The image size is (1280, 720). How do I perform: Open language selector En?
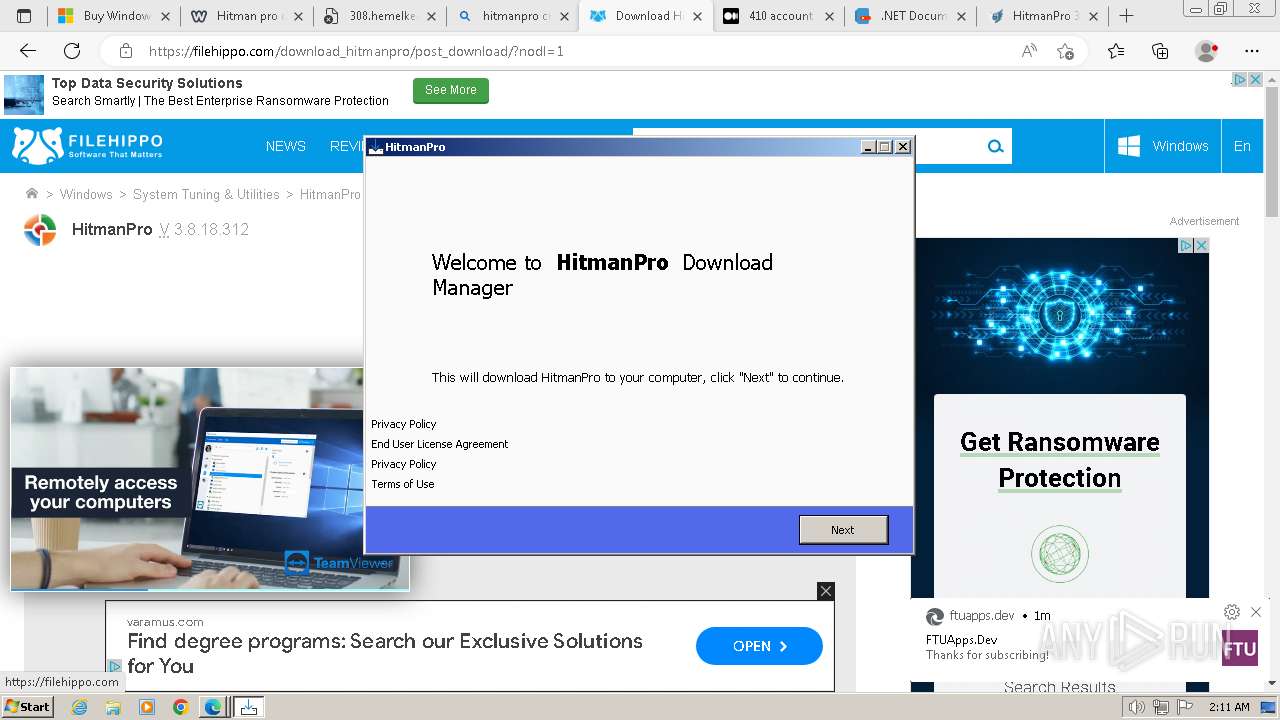tap(1242, 146)
